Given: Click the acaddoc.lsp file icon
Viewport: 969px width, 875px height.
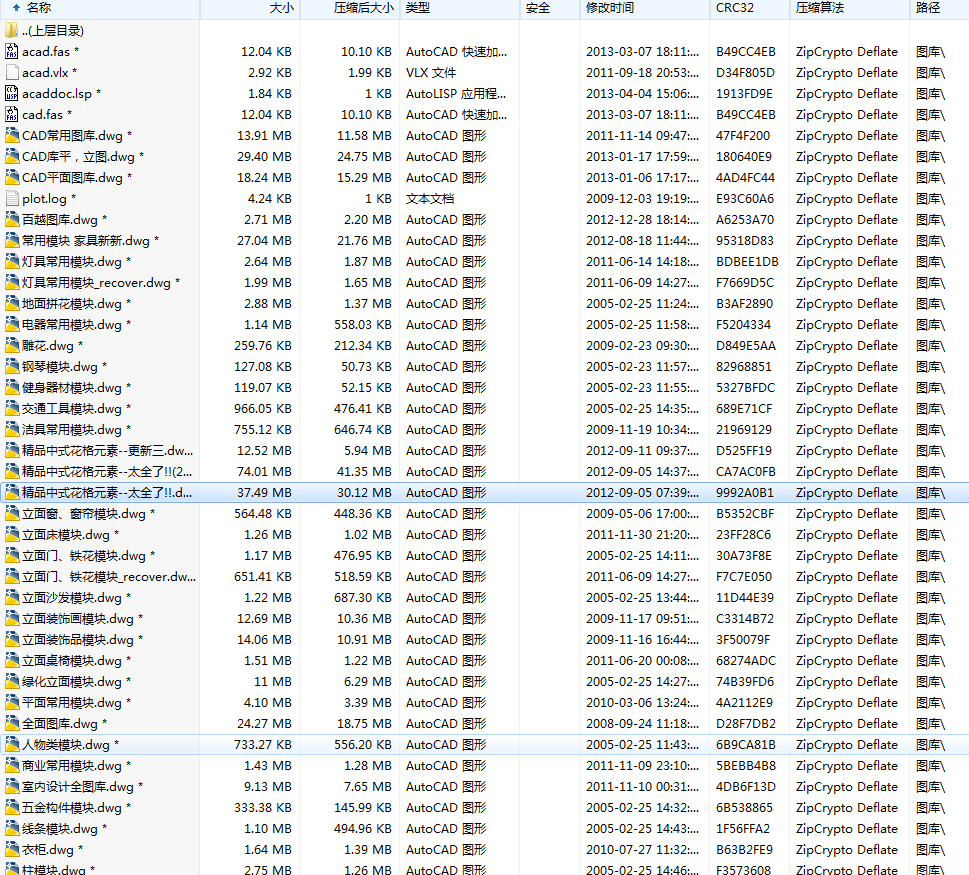Looking at the screenshot, I should [11, 93].
